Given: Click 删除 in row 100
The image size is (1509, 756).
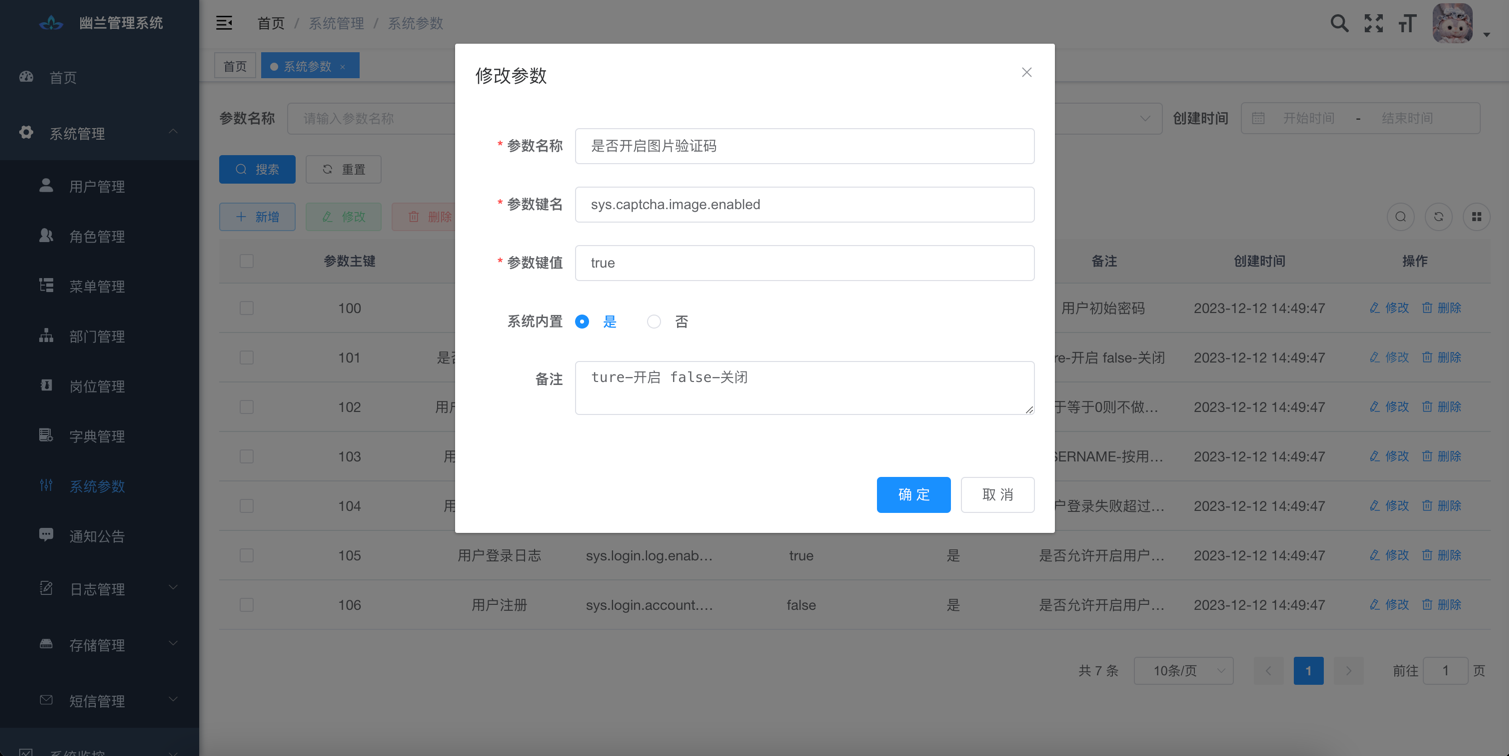Looking at the screenshot, I should (1442, 308).
